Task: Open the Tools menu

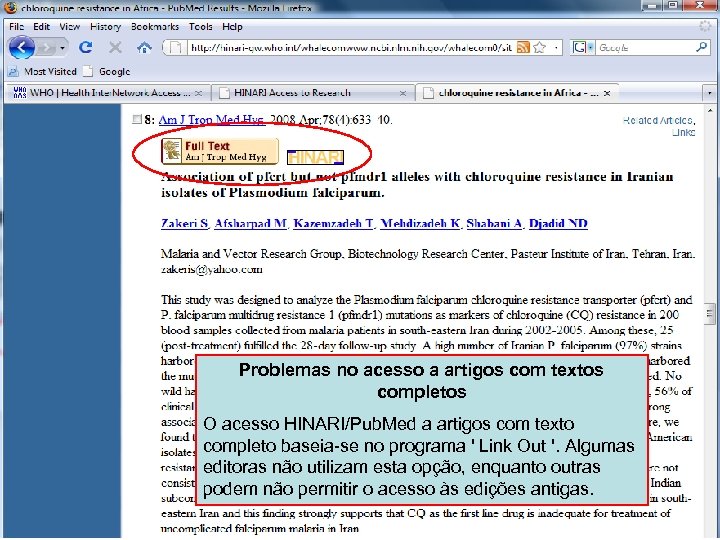Action: pyautogui.click(x=201, y=27)
